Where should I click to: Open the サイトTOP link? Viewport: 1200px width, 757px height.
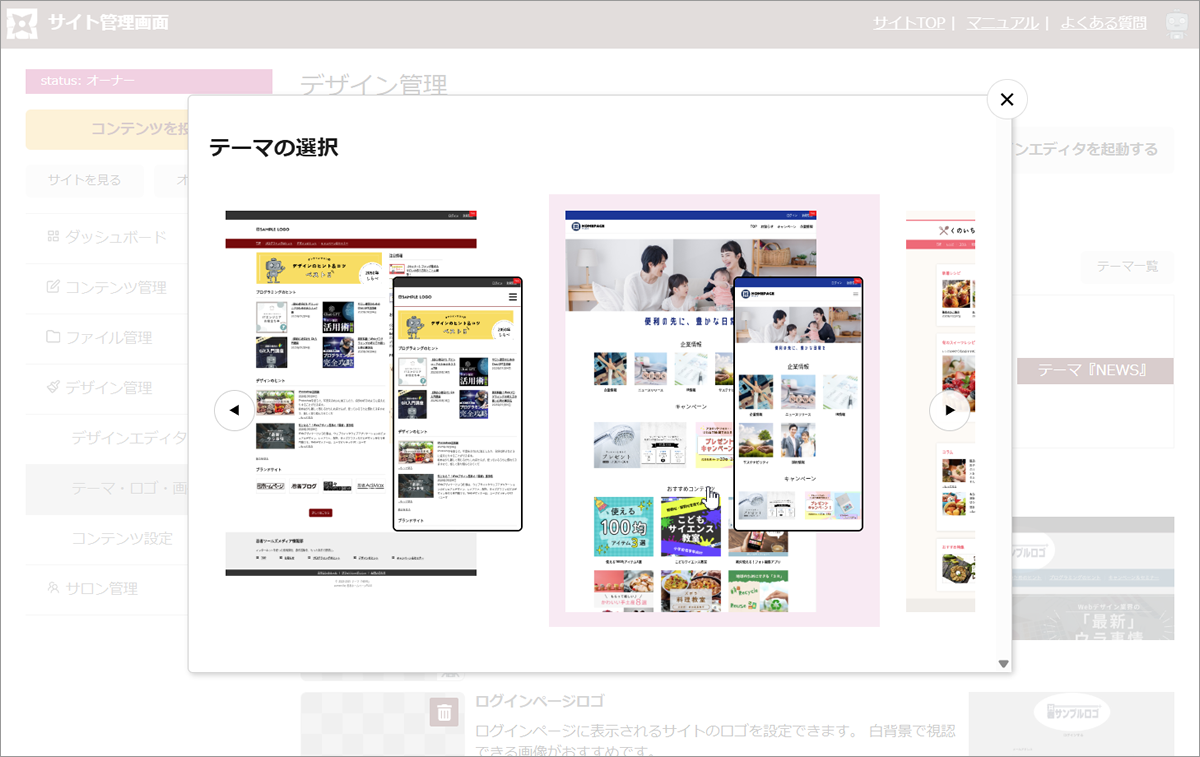[x=908, y=23]
